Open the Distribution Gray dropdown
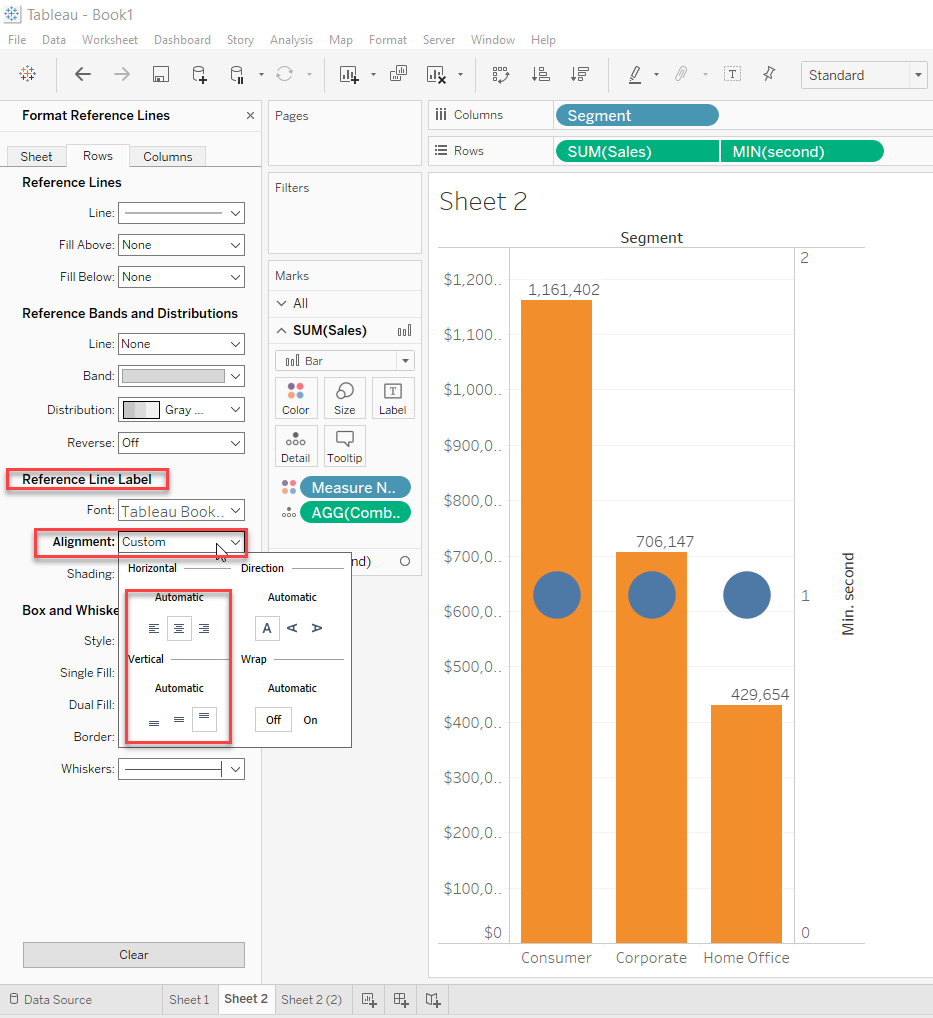The width and height of the screenshot is (933, 1018). 181,410
